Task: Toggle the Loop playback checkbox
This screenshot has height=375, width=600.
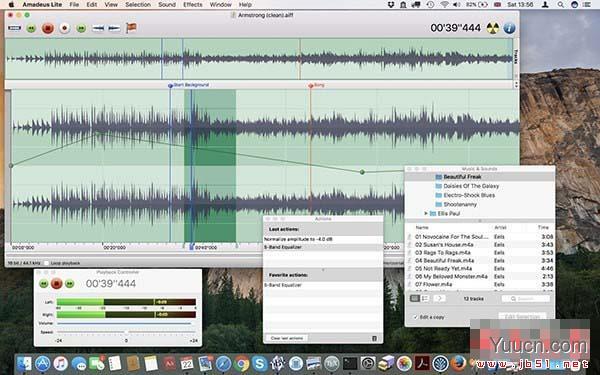Action: click(x=46, y=263)
